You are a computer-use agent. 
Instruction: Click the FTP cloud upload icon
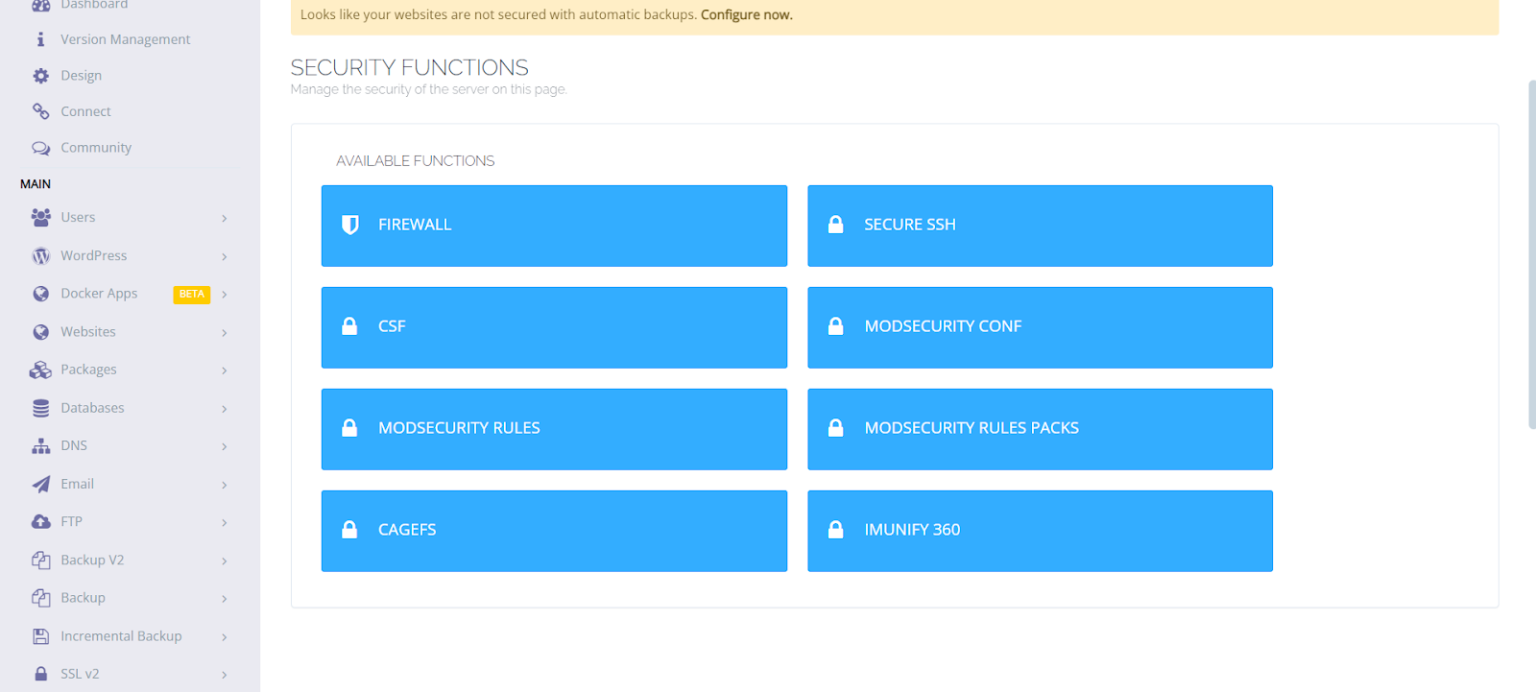40,521
